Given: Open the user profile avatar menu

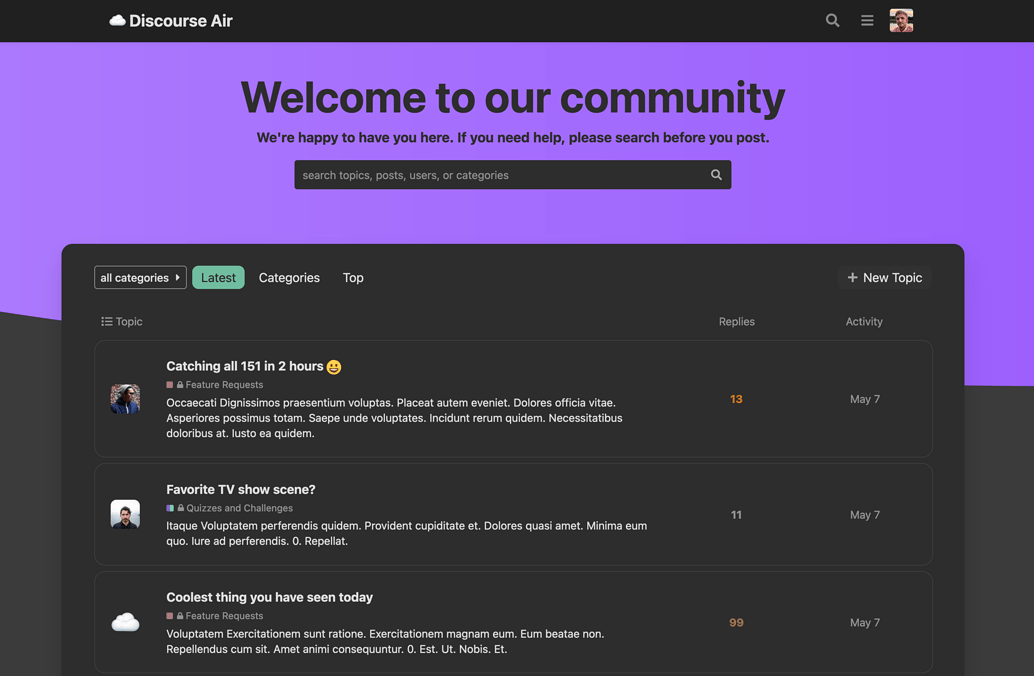Looking at the screenshot, I should pyautogui.click(x=901, y=21).
